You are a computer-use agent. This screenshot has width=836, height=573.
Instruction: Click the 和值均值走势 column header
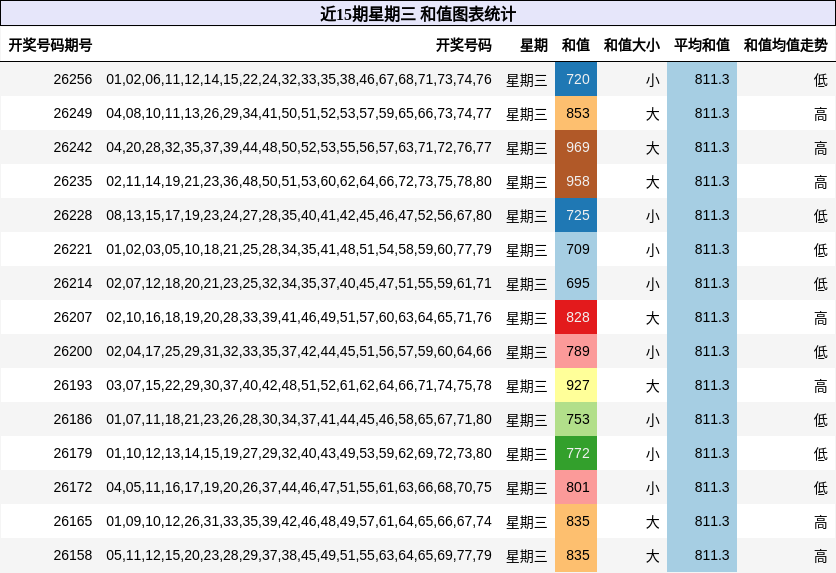point(785,45)
